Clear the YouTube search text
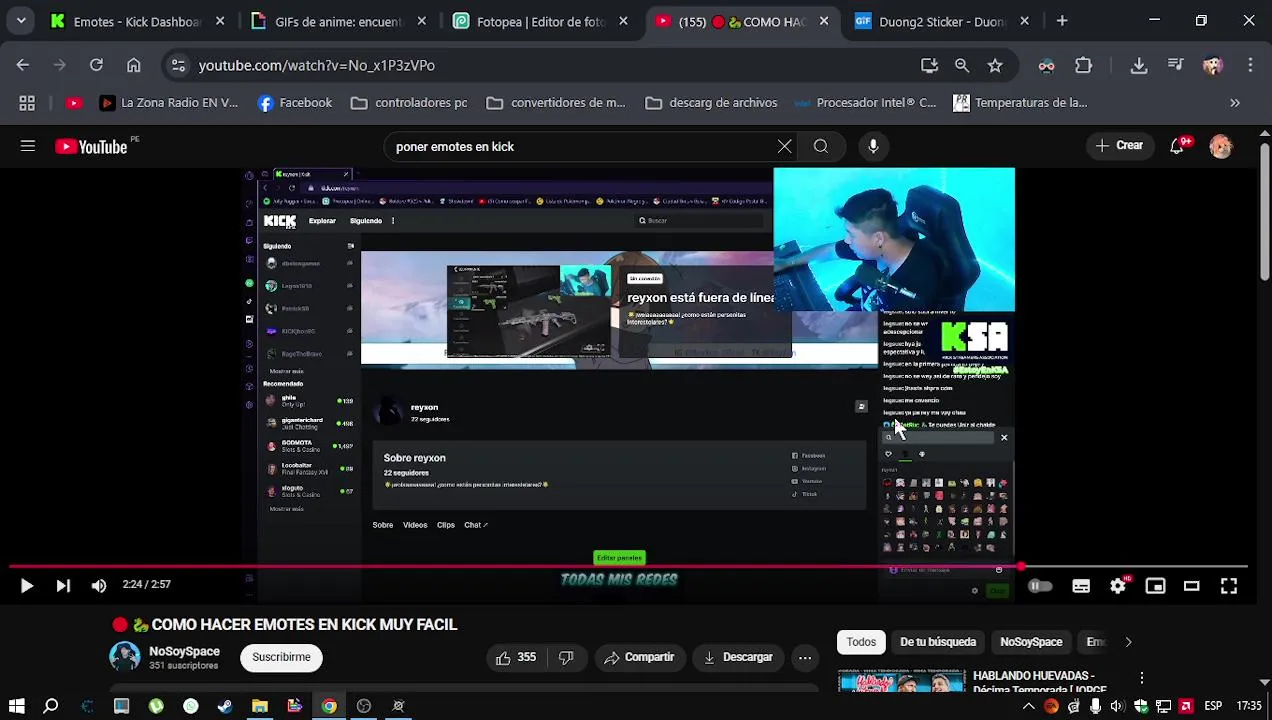1272x720 pixels. tap(785, 146)
